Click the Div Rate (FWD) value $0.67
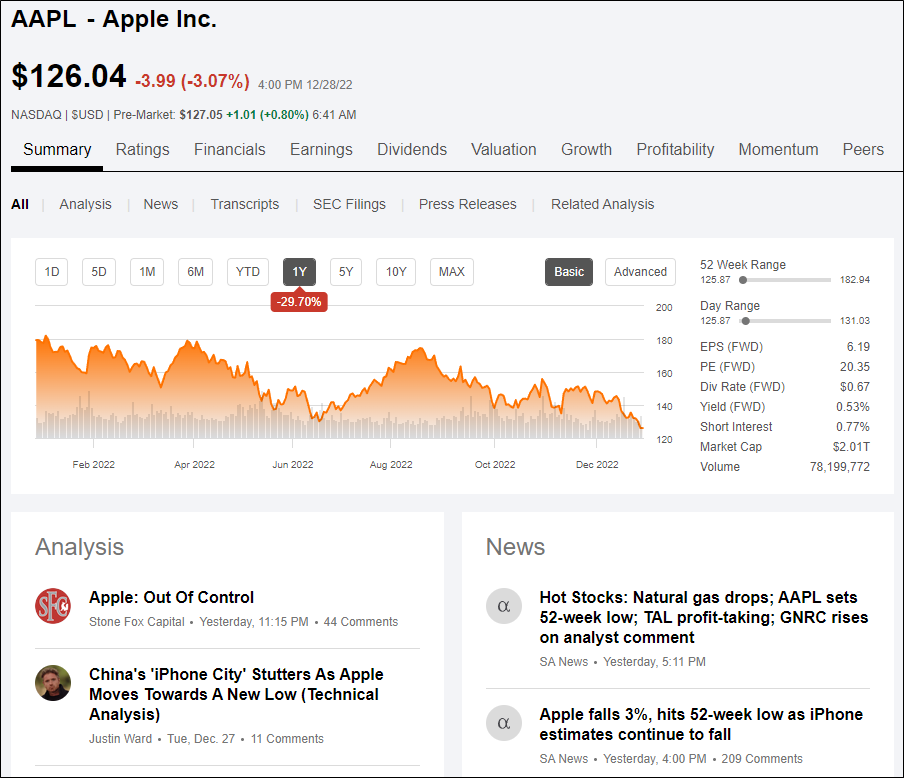Screen dimensions: 904x778 [x=854, y=387]
